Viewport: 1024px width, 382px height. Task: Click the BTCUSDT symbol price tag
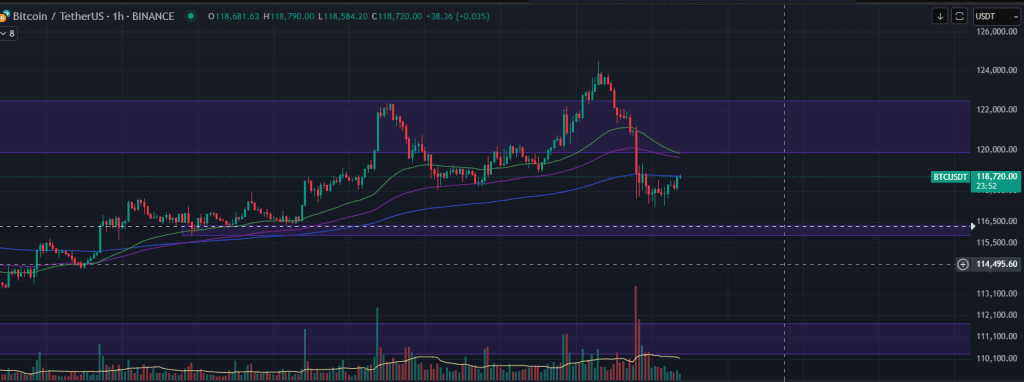[x=951, y=177]
